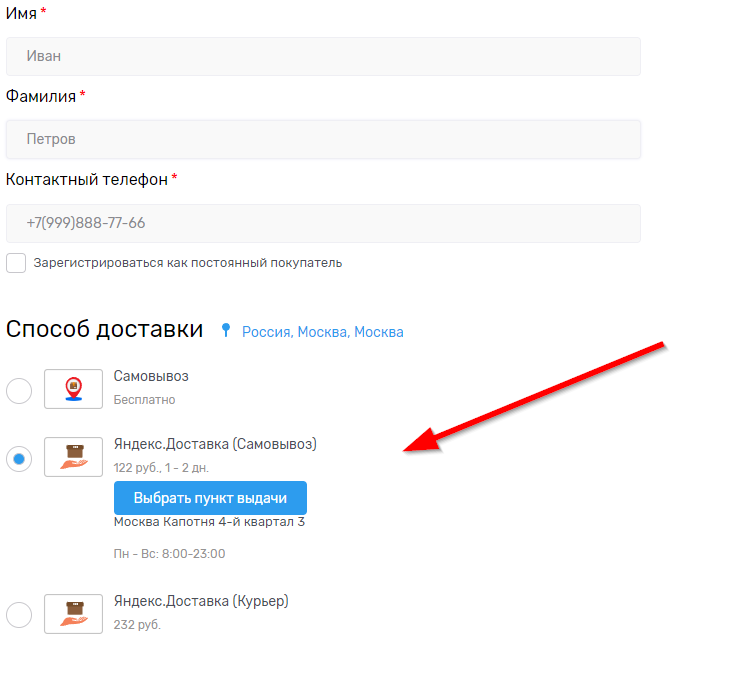The height and width of the screenshot is (678, 740).
Task: Click the Способ доставки section heading
Action: click(x=105, y=329)
